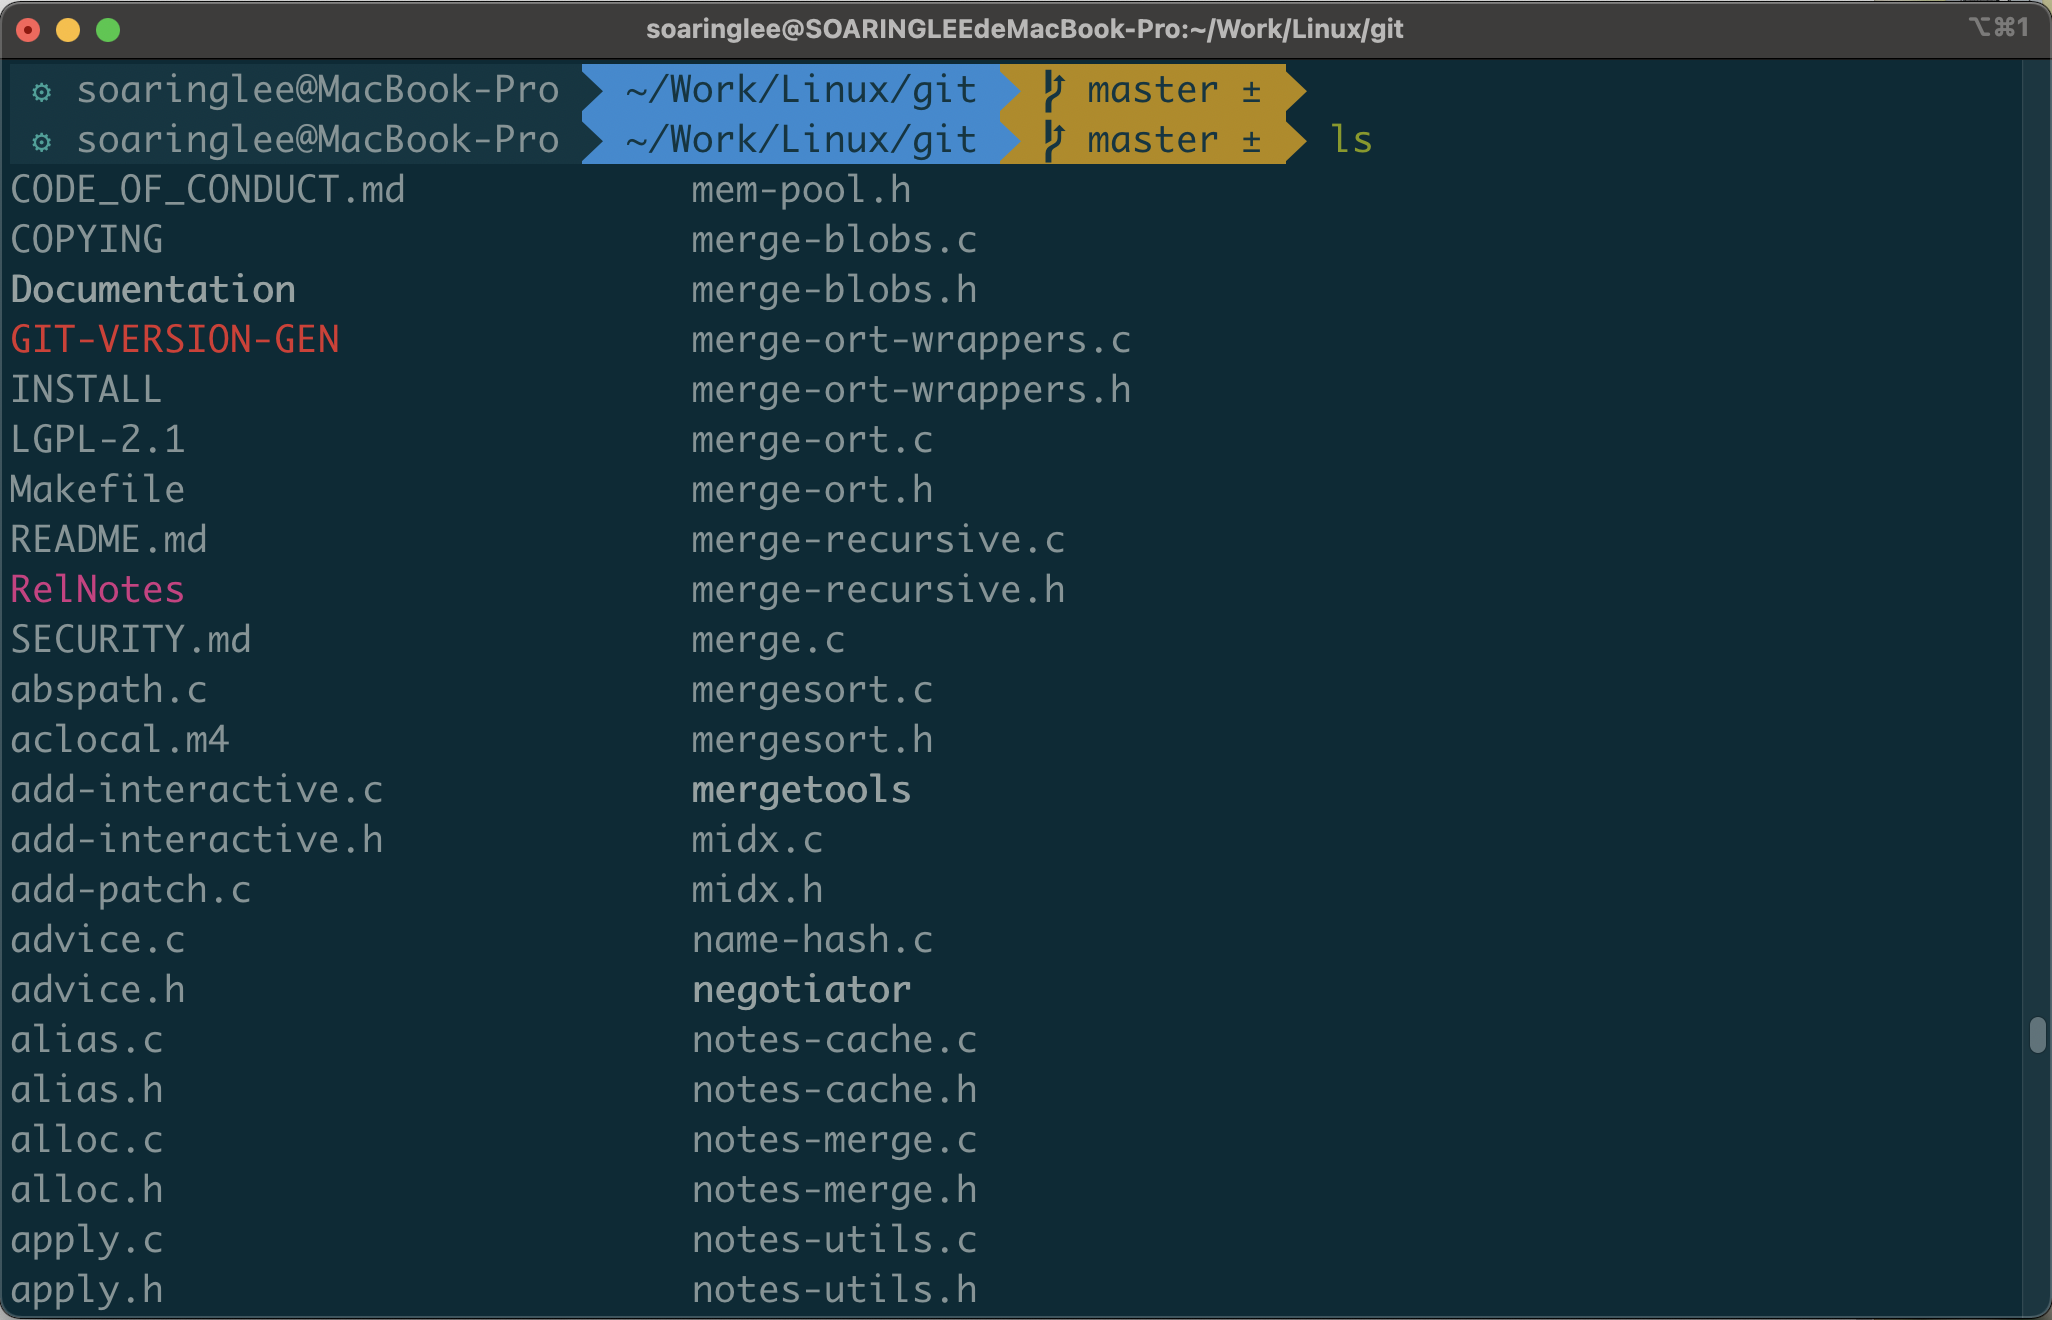This screenshot has width=2052, height=1320.
Task: Click the apply.h file name
Action: tap(87, 1292)
